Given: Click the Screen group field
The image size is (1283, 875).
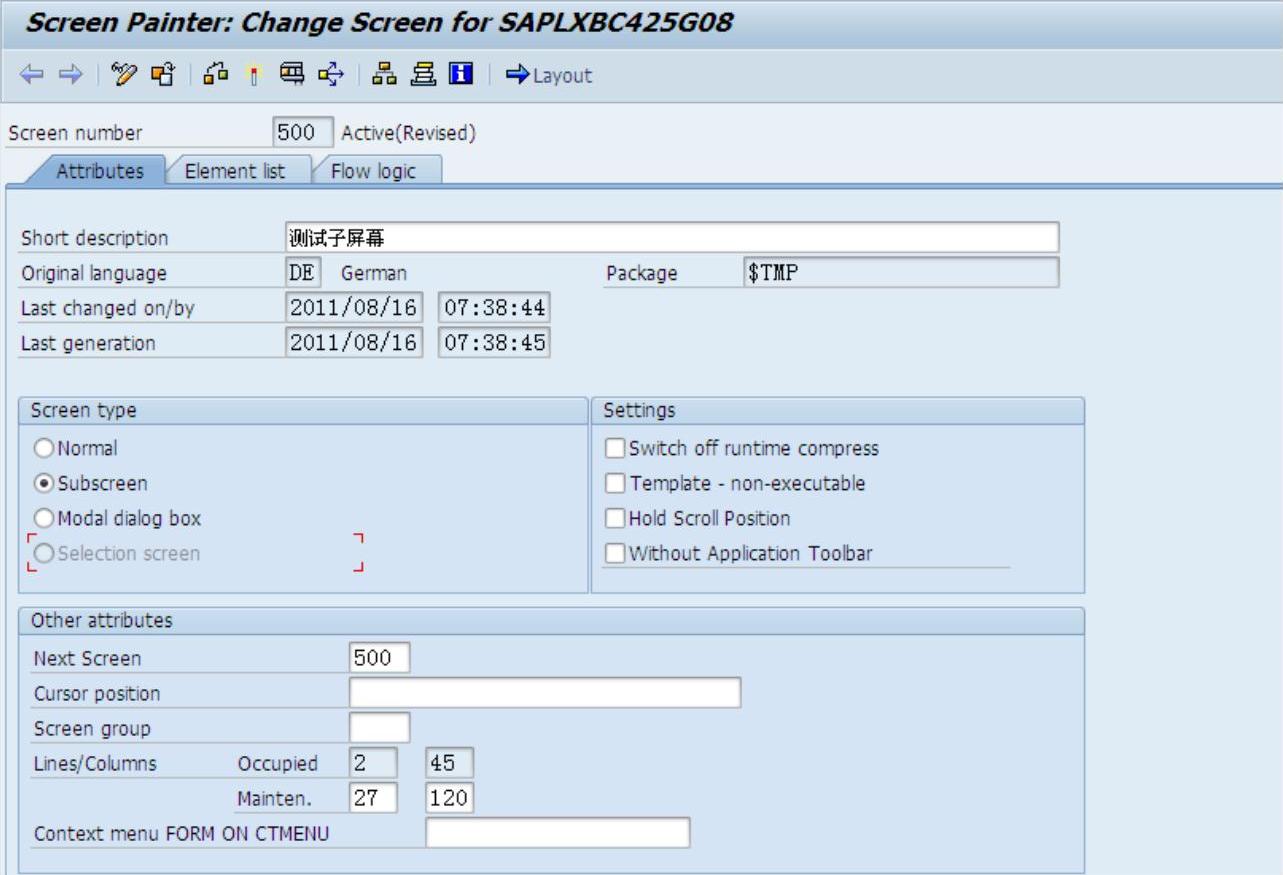Looking at the screenshot, I should coord(379,728).
